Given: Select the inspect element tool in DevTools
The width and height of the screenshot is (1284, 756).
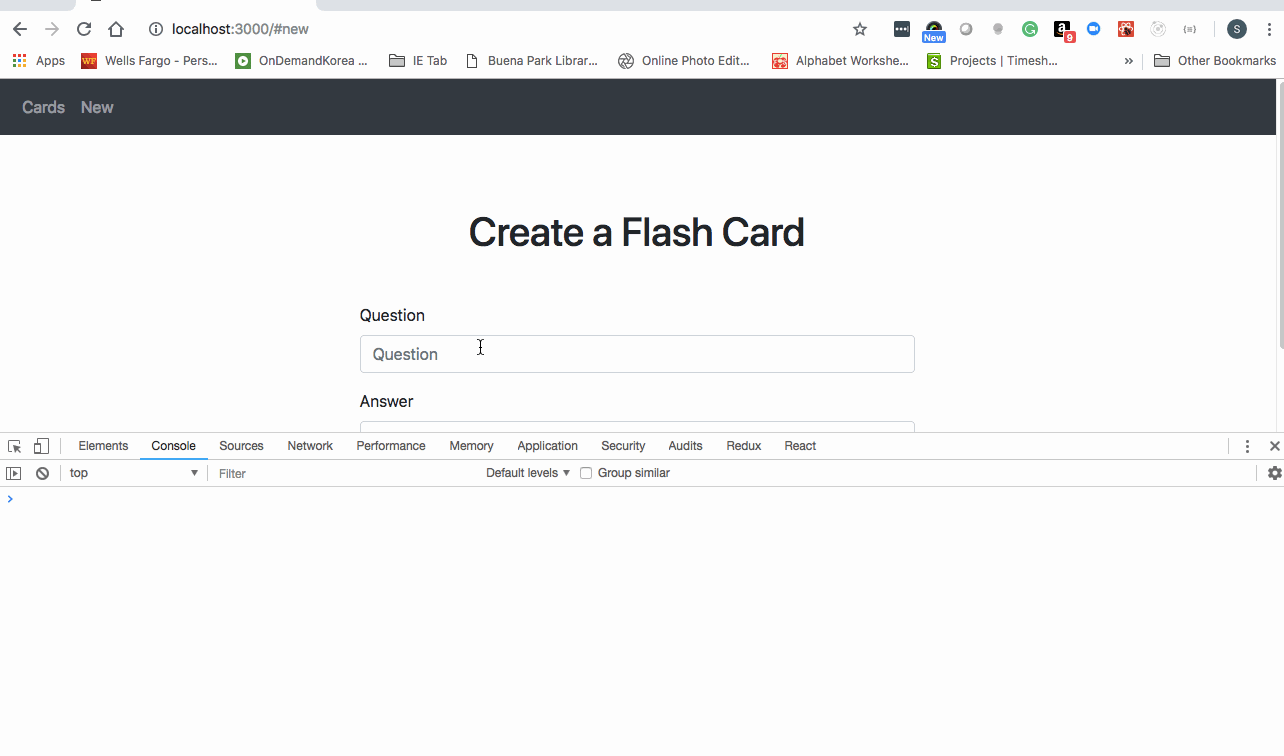Looking at the screenshot, I should (13, 445).
